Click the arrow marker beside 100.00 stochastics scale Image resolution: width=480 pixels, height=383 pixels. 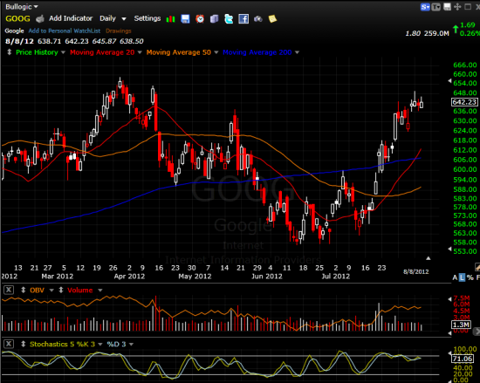click(x=450, y=353)
